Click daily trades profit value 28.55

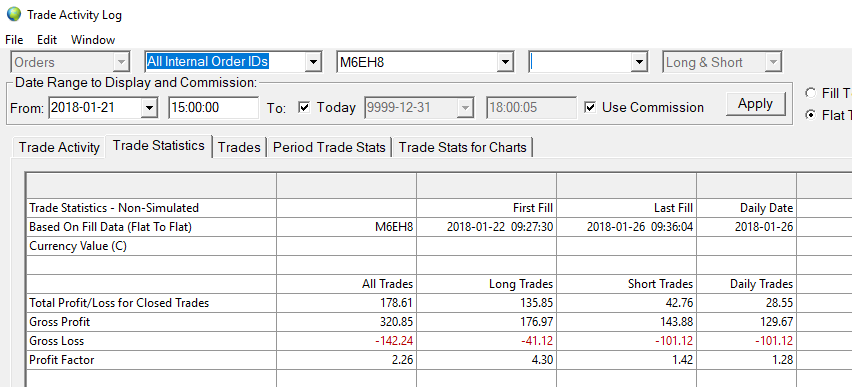click(x=747, y=303)
